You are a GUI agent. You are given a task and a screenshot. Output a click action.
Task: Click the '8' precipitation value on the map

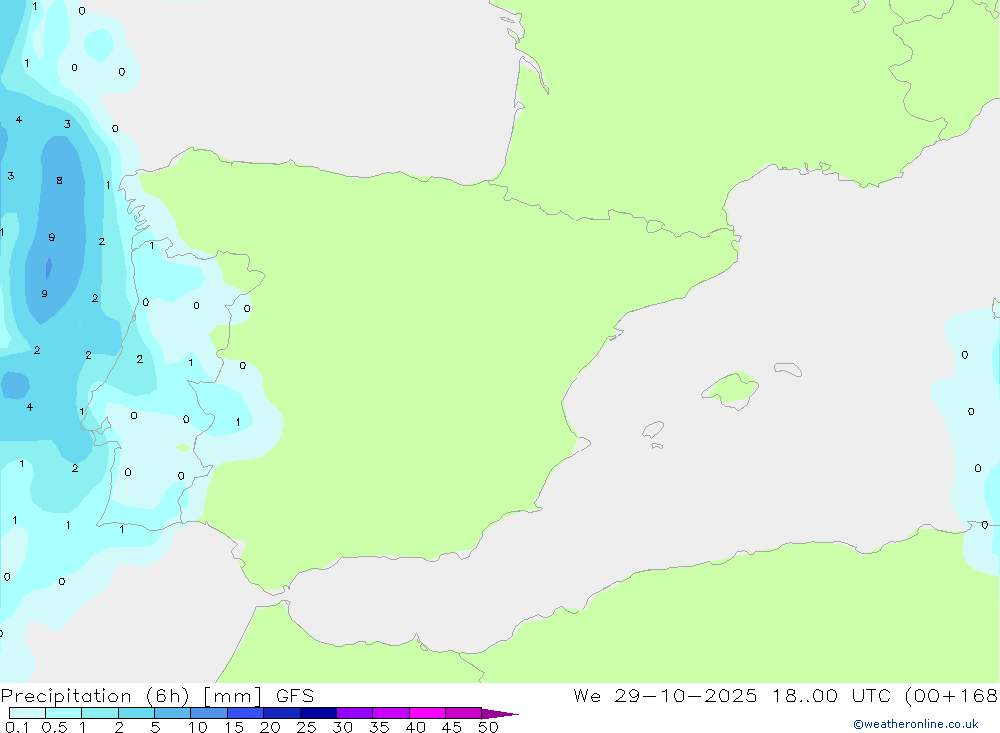point(59,181)
